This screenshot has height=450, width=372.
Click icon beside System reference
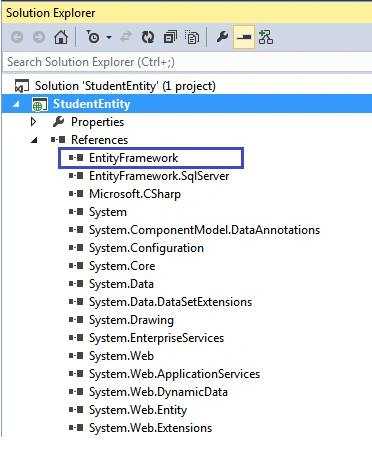[76, 212]
